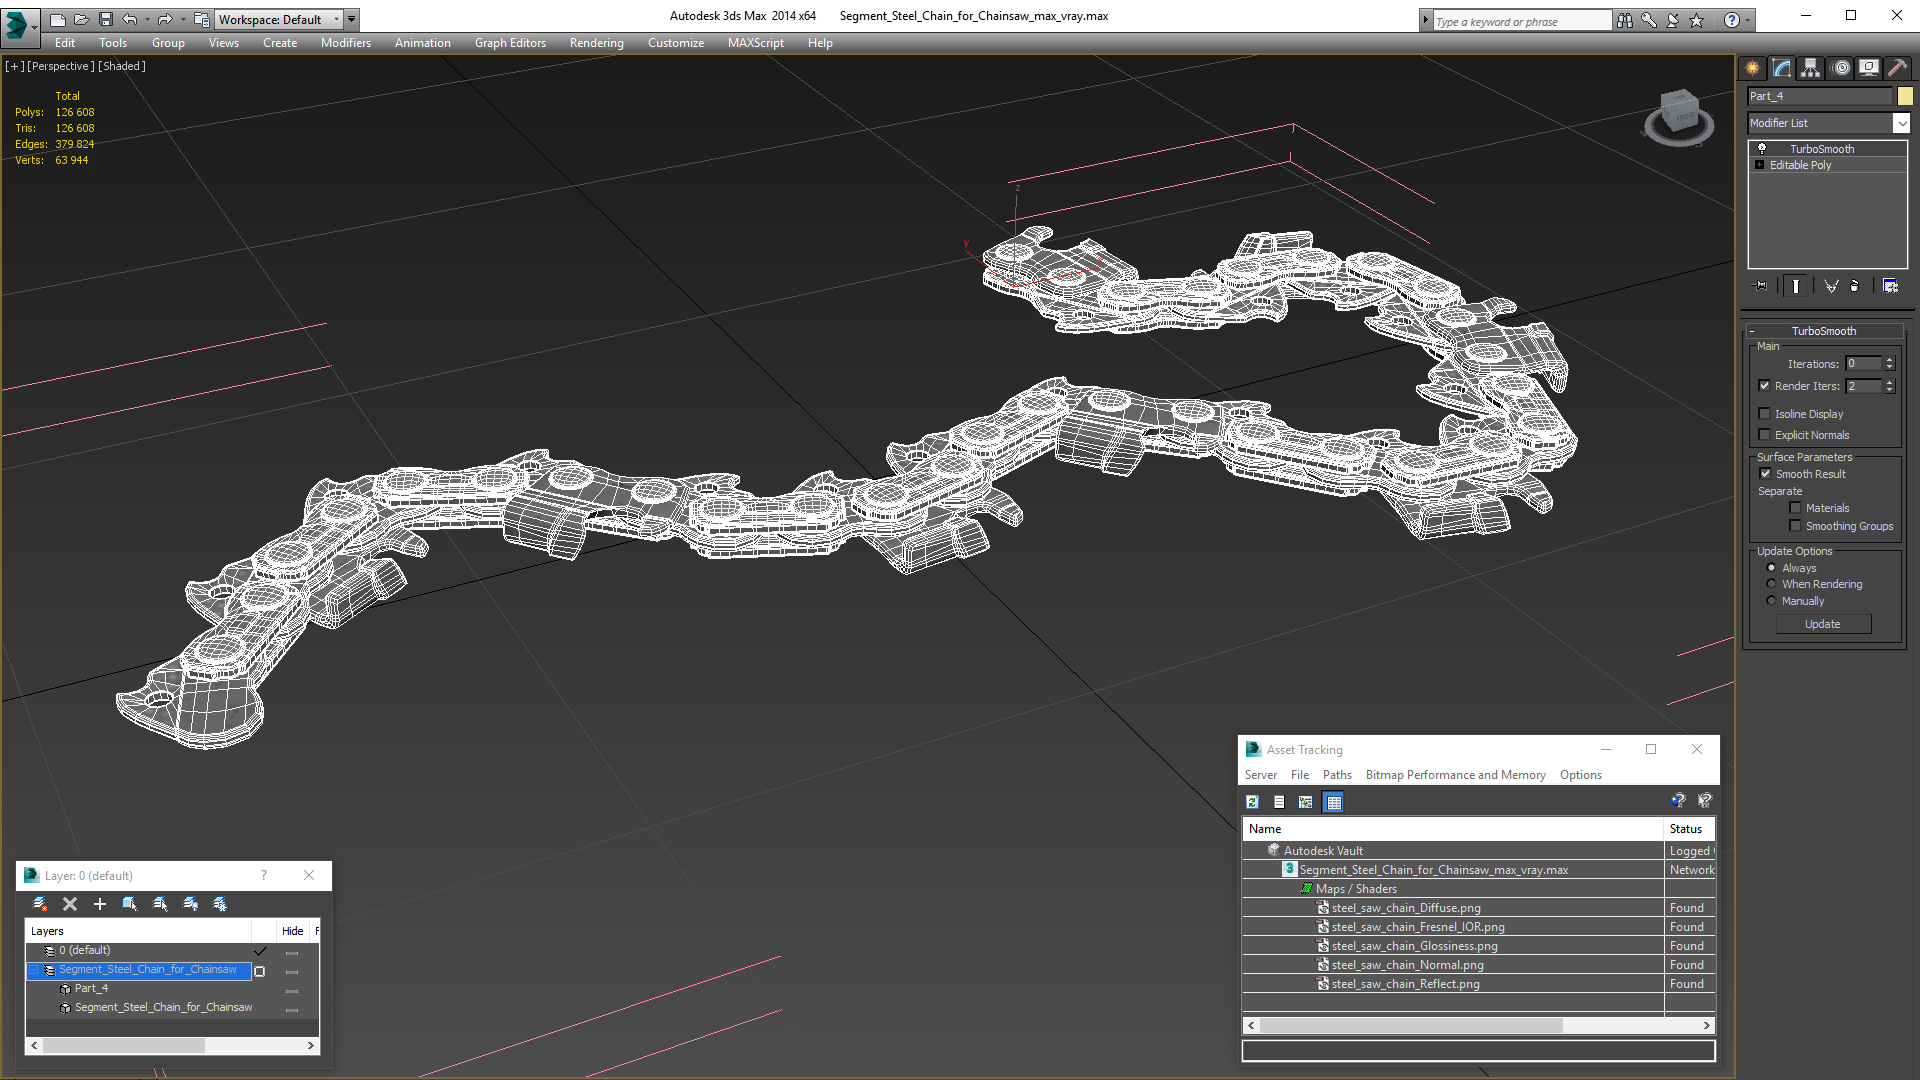This screenshot has width=1920, height=1080.
Task: Select the When Rendering update option
Action: (1772, 584)
